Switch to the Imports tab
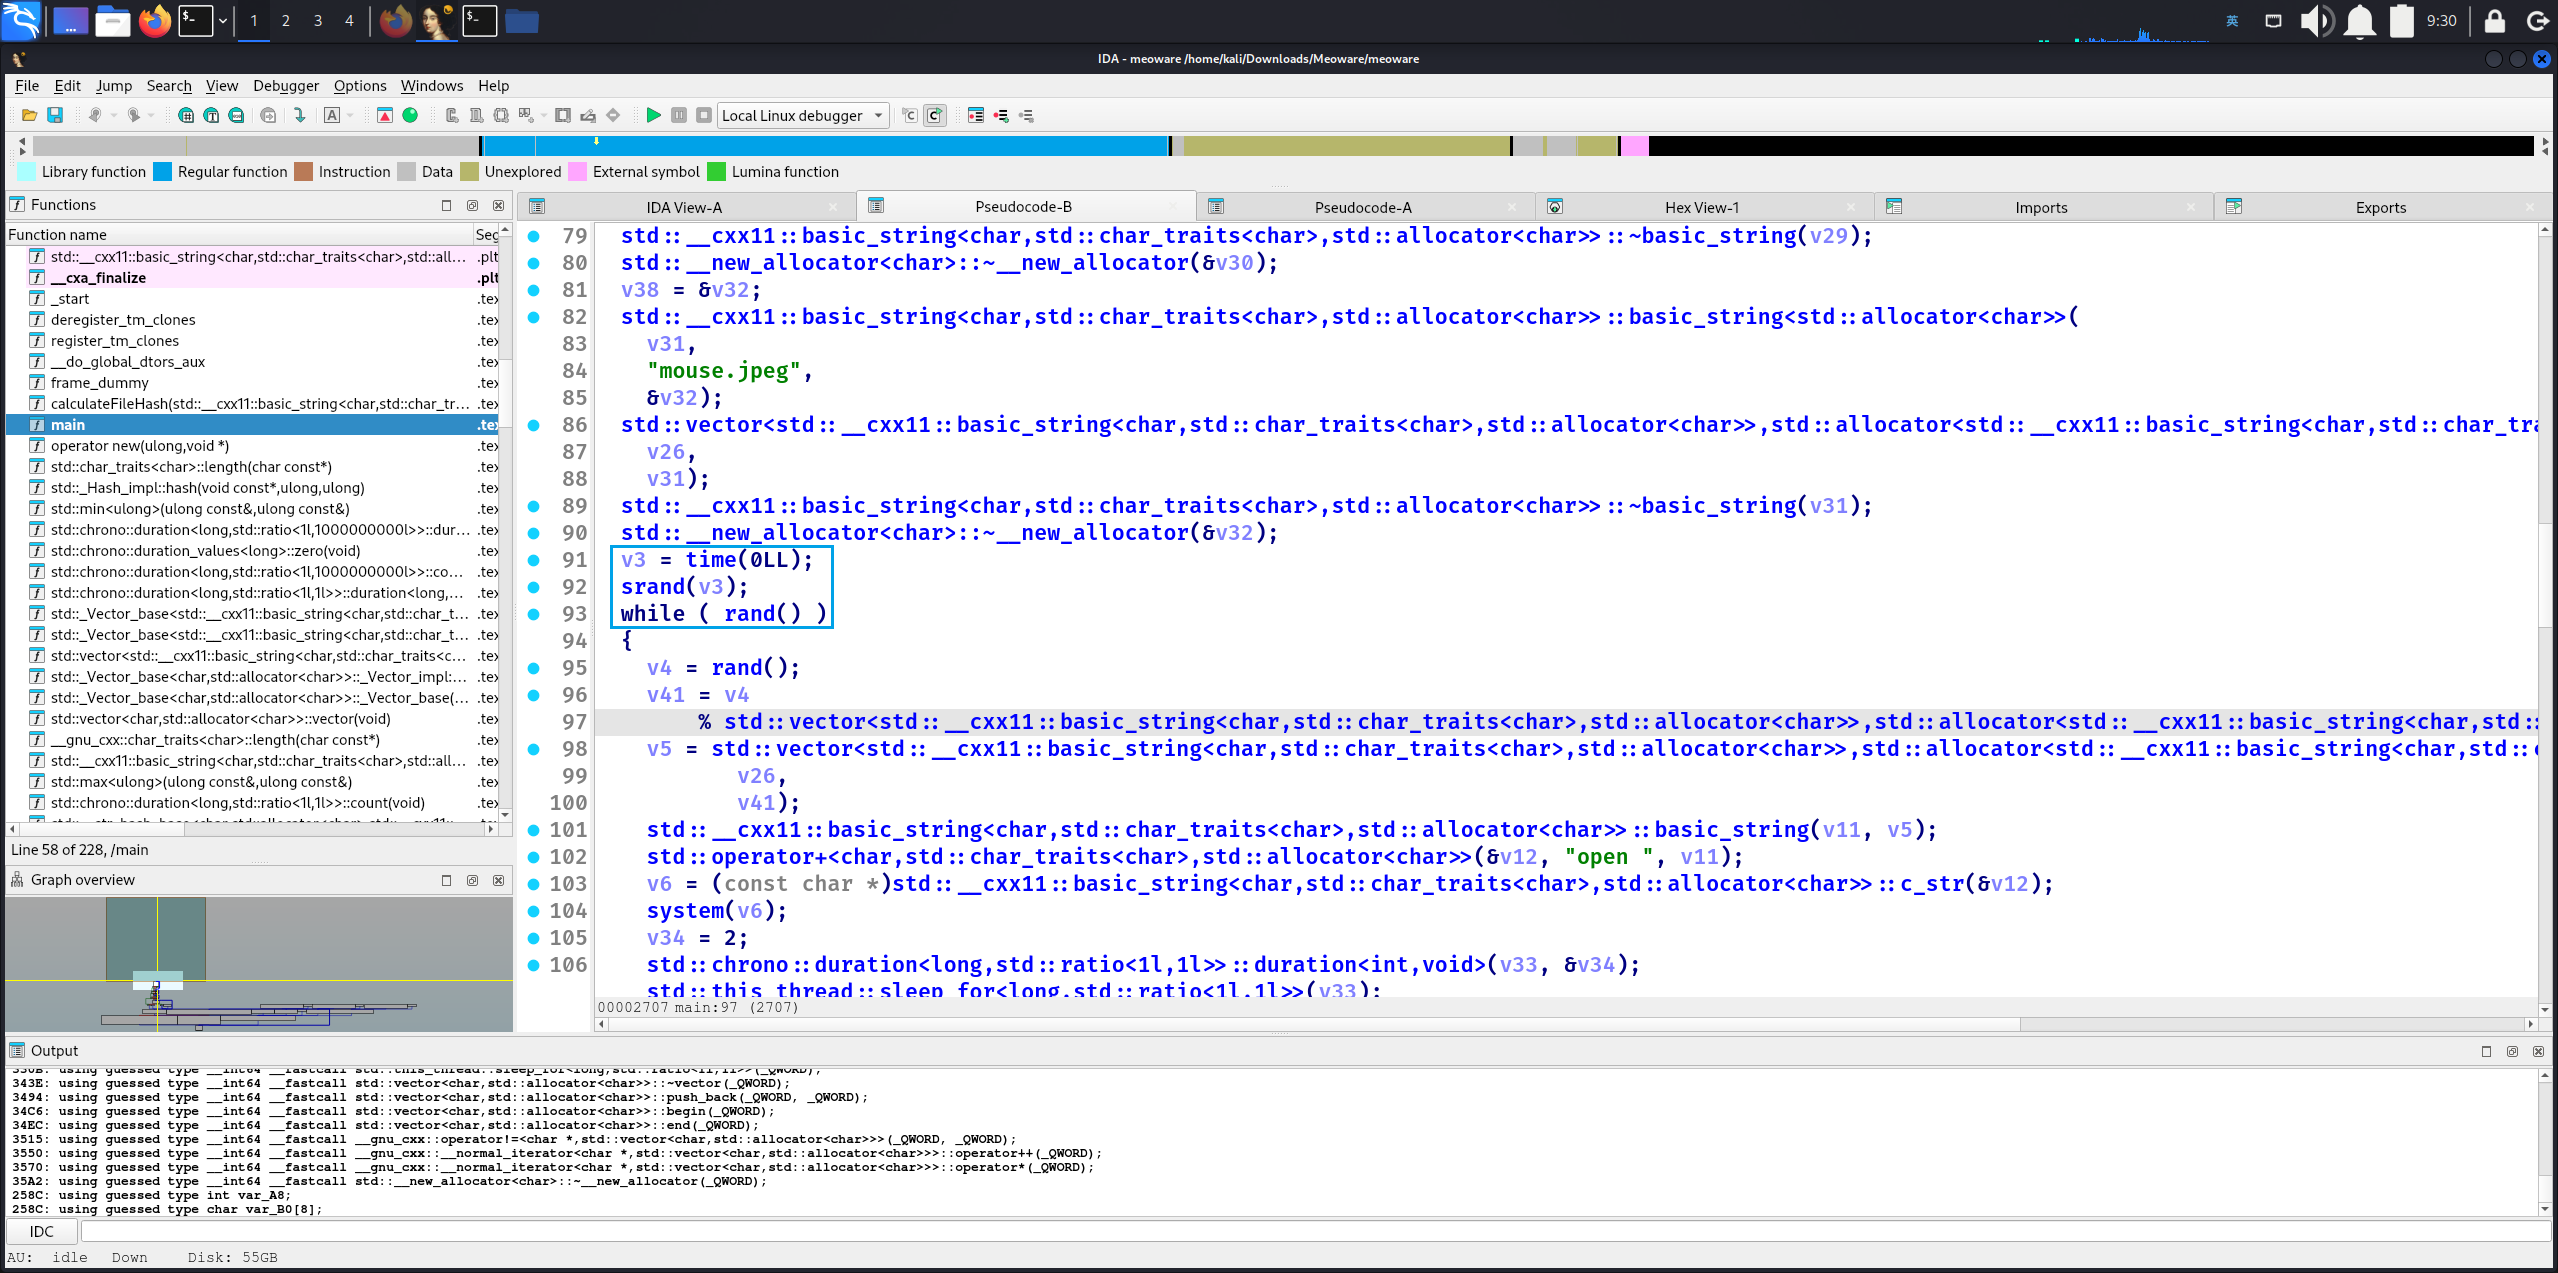This screenshot has height=1273, width=2558. [2041, 207]
